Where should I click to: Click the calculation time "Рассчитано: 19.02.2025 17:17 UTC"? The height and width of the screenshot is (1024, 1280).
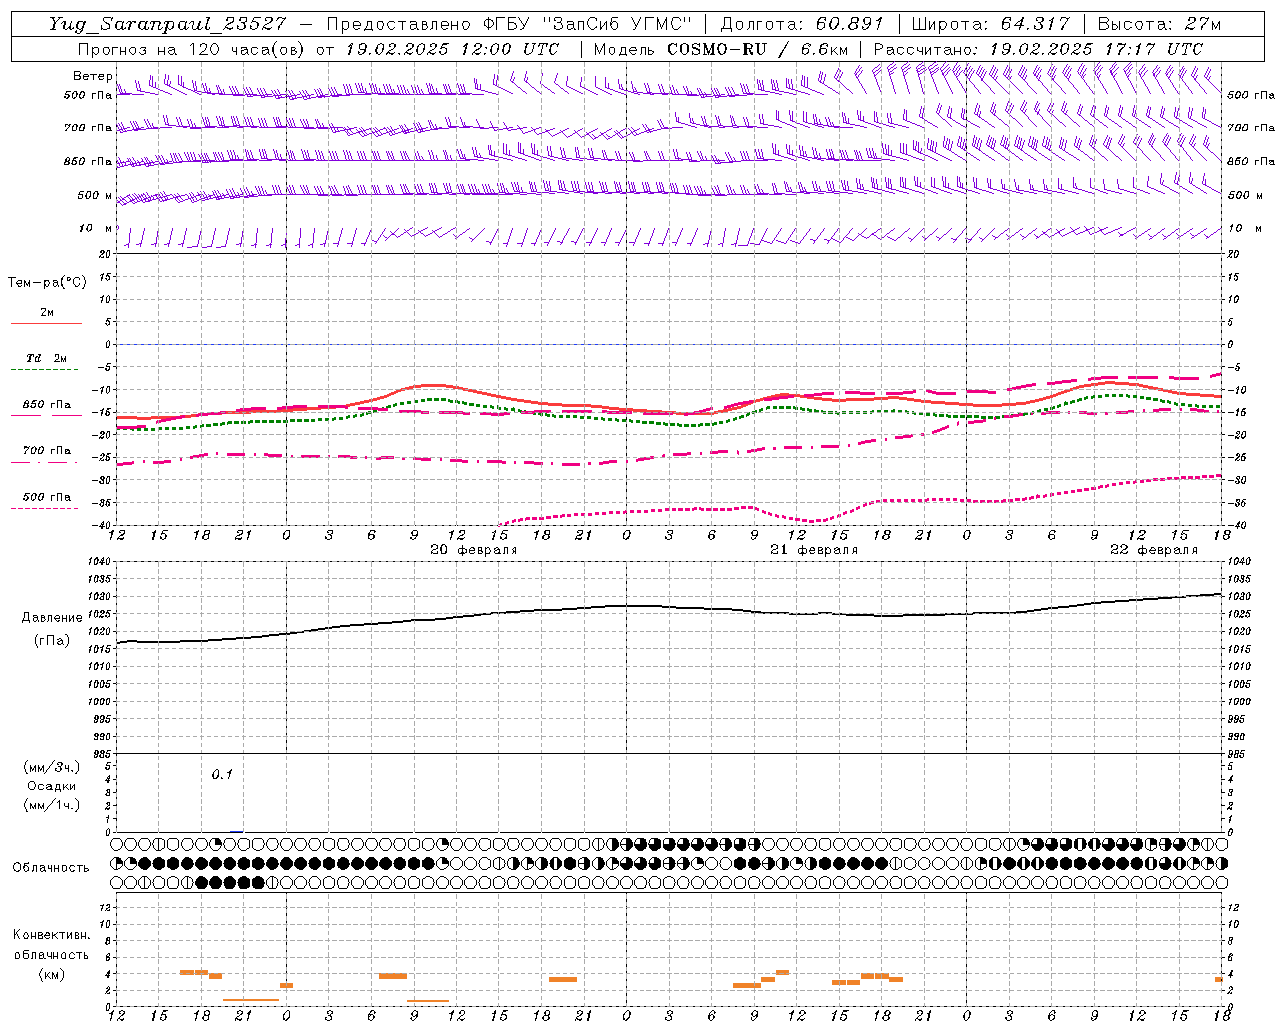coord(1038,49)
